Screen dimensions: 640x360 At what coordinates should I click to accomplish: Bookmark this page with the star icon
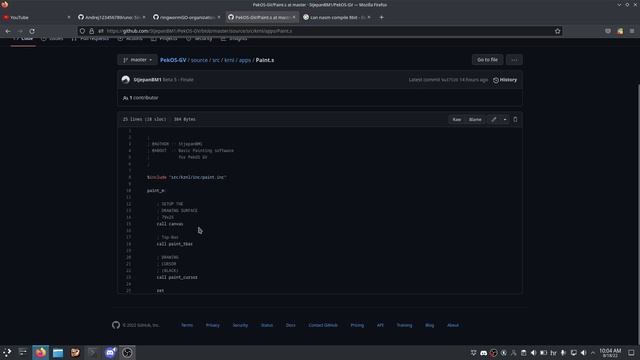coord(558,31)
